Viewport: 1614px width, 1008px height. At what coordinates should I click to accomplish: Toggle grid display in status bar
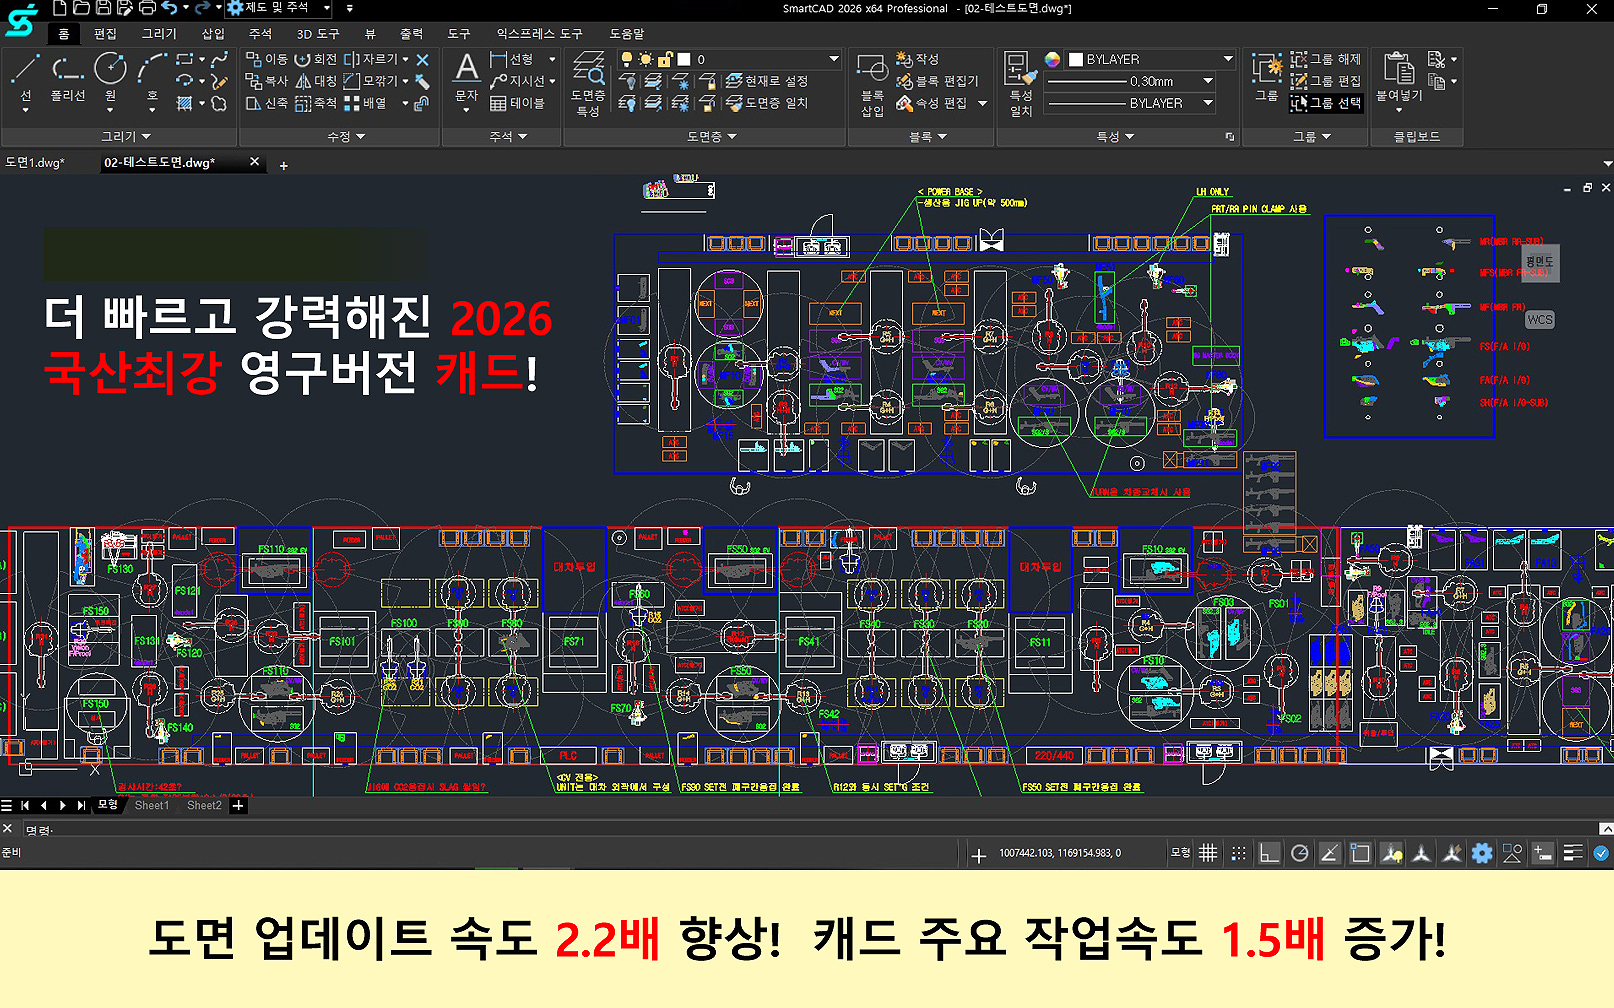(1208, 853)
